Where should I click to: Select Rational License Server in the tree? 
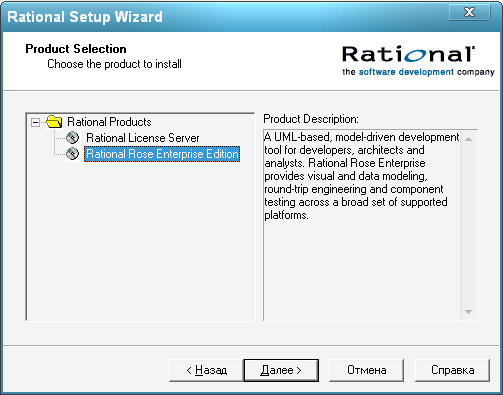click(x=142, y=138)
